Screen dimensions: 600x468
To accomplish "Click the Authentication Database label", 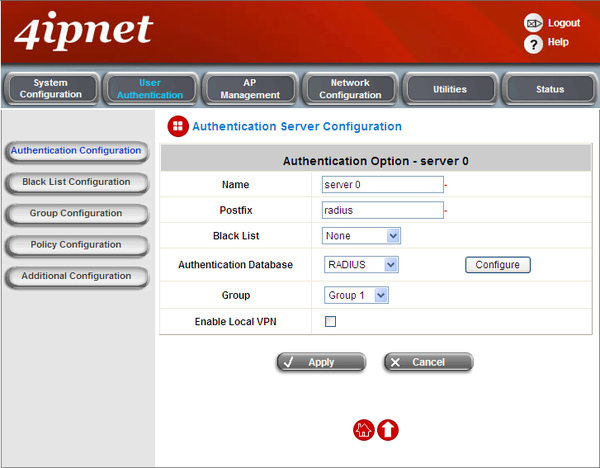I will (x=235, y=265).
